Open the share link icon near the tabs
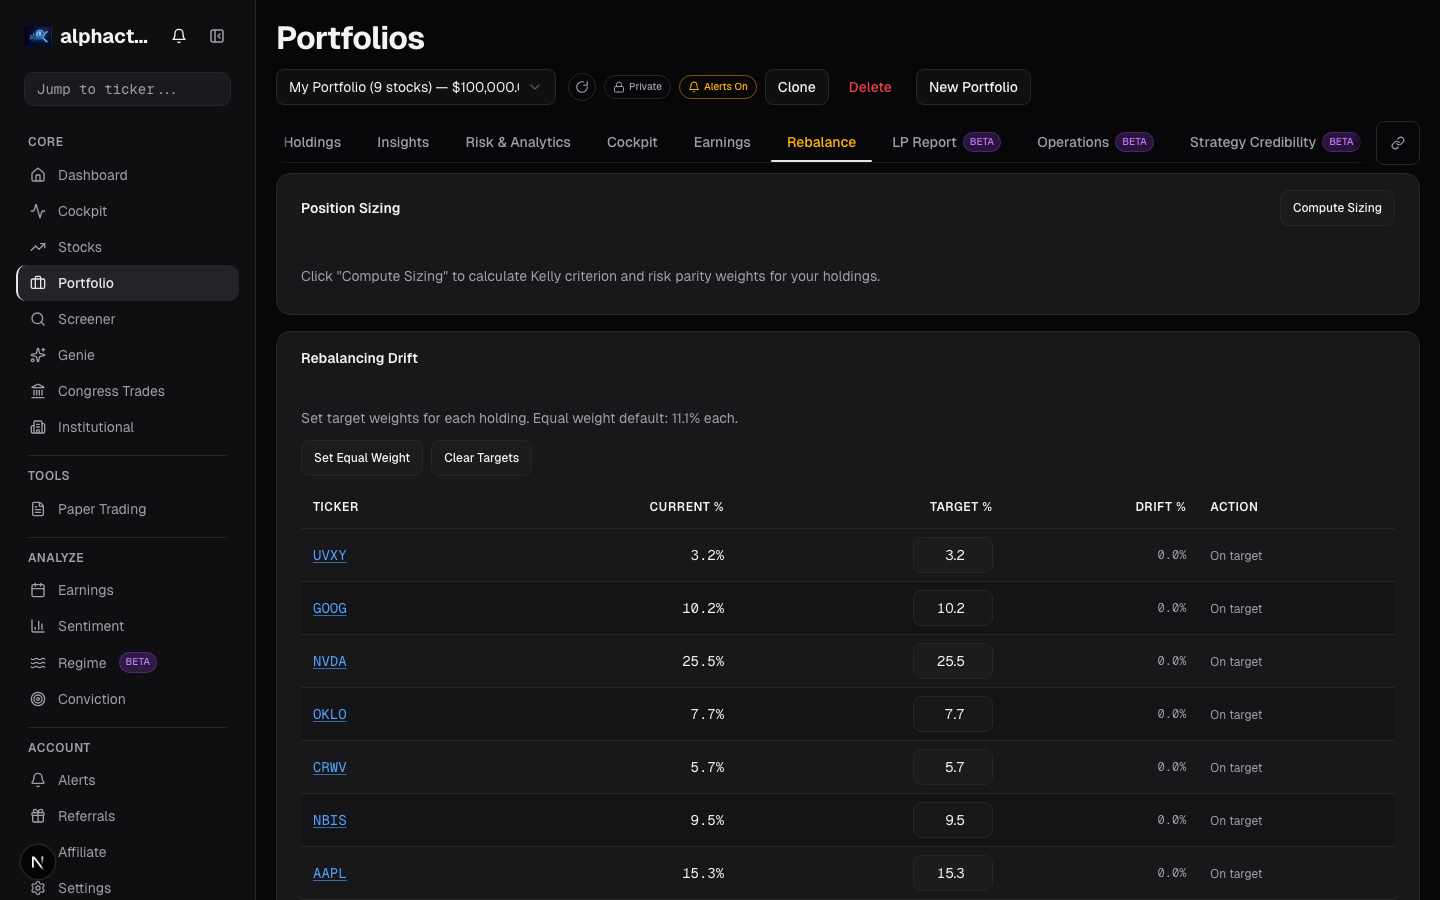This screenshot has height=900, width=1440. tap(1397, 142)
